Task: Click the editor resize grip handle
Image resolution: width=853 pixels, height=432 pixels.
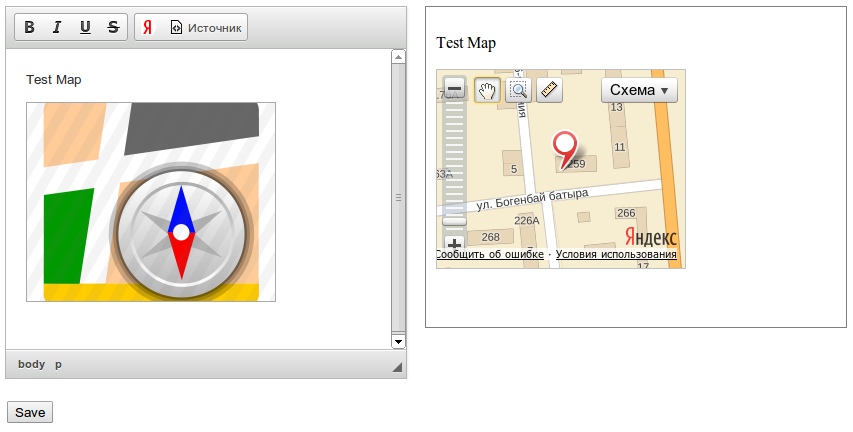Action: coord(398,367)
